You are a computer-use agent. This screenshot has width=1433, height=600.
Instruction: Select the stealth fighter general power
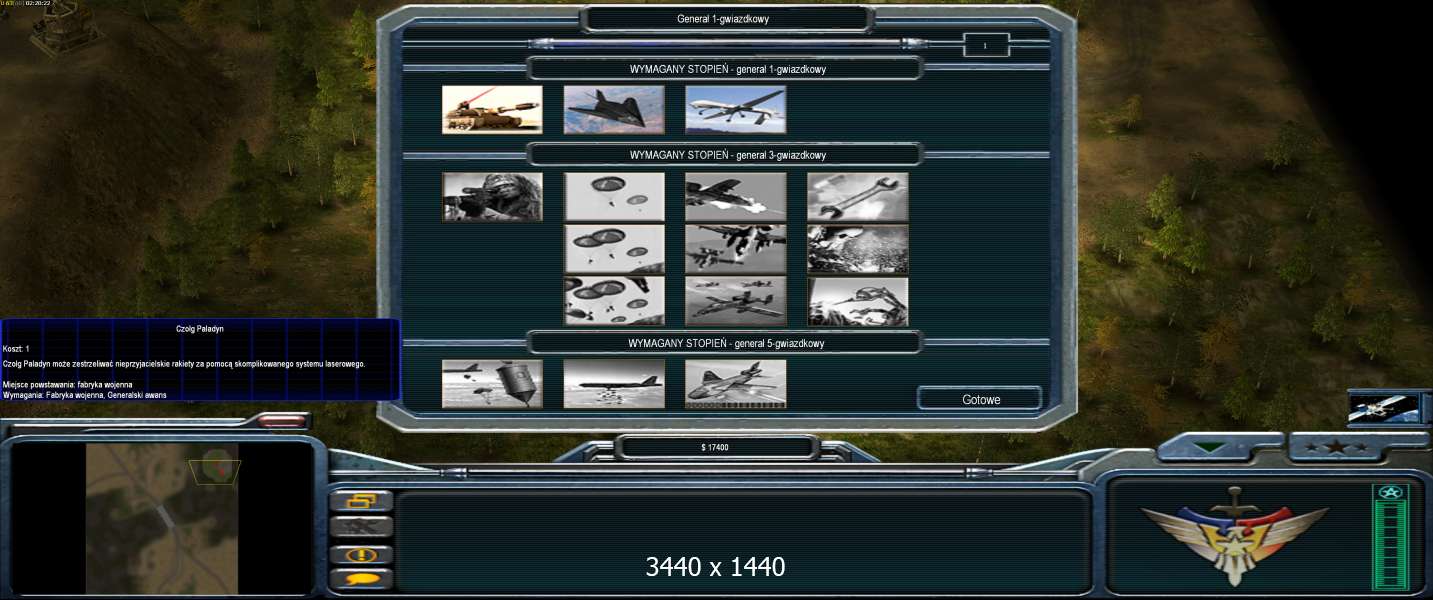point(614,109)
